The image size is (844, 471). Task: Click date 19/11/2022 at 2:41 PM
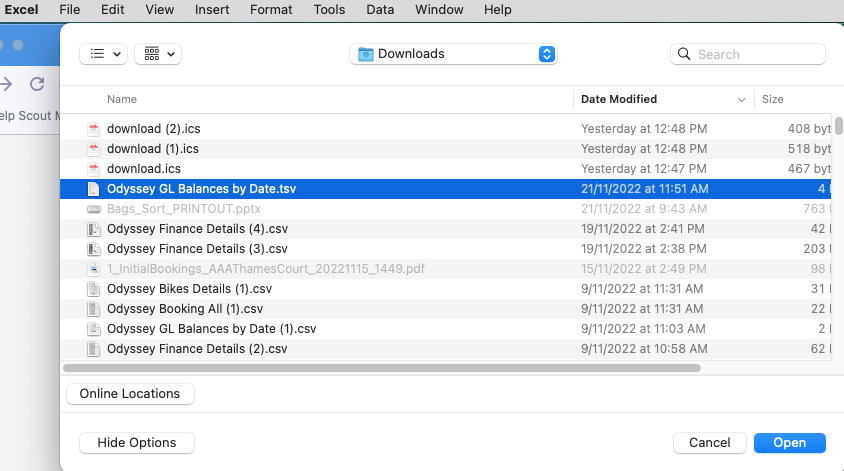[x=643, y=229]
